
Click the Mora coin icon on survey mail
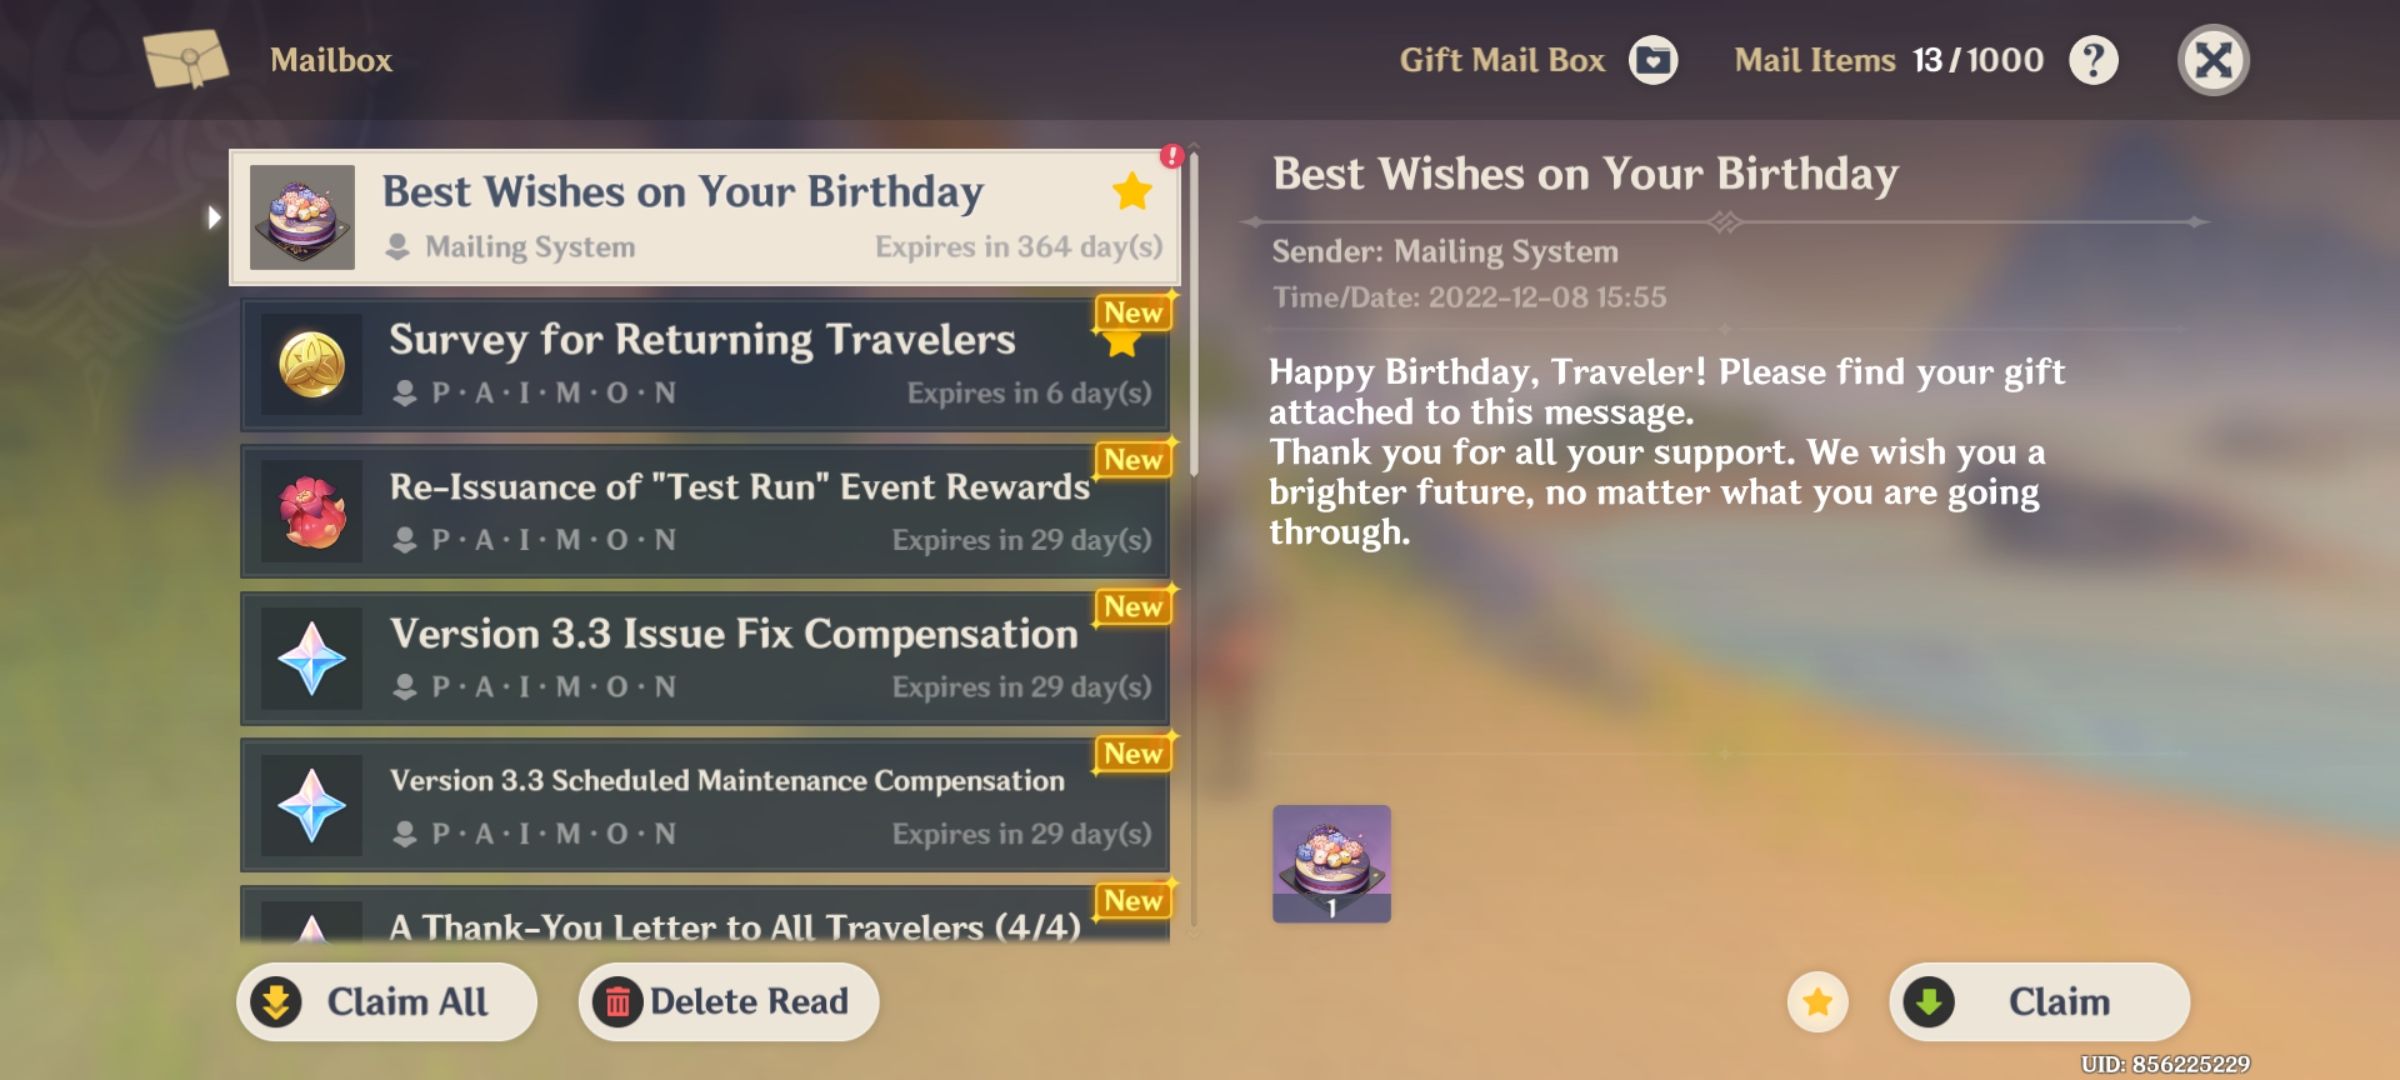pyautogui.click(x=311, y=364)
